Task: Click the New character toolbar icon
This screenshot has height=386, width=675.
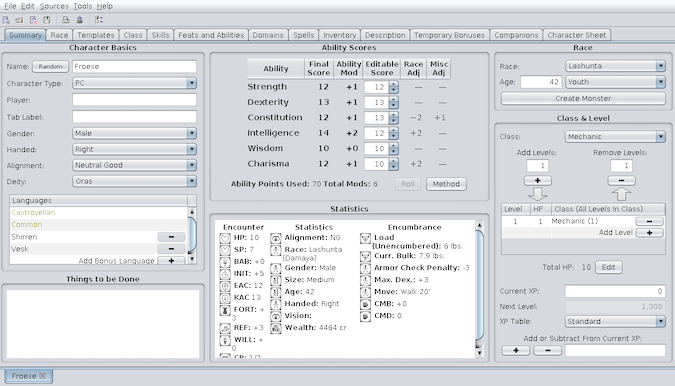Action: click(x=6, y=20)
